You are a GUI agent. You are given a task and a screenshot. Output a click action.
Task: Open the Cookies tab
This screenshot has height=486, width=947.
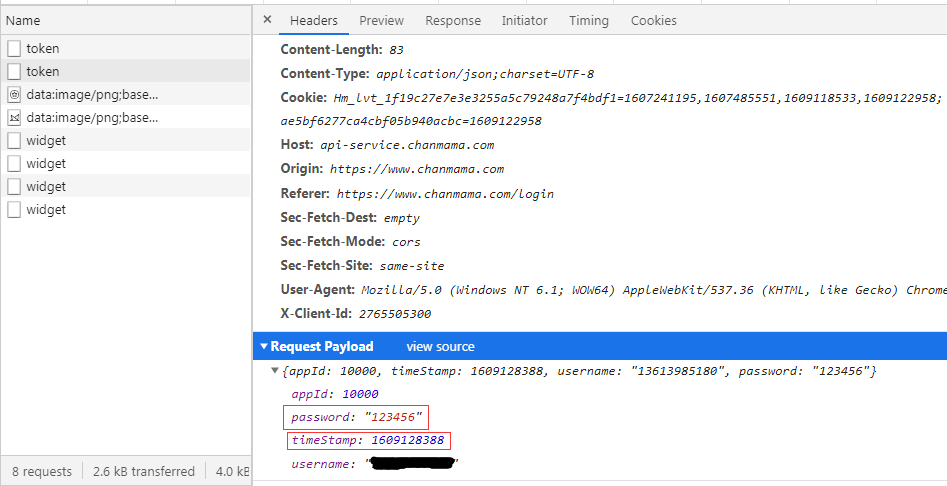coord(653,21)
